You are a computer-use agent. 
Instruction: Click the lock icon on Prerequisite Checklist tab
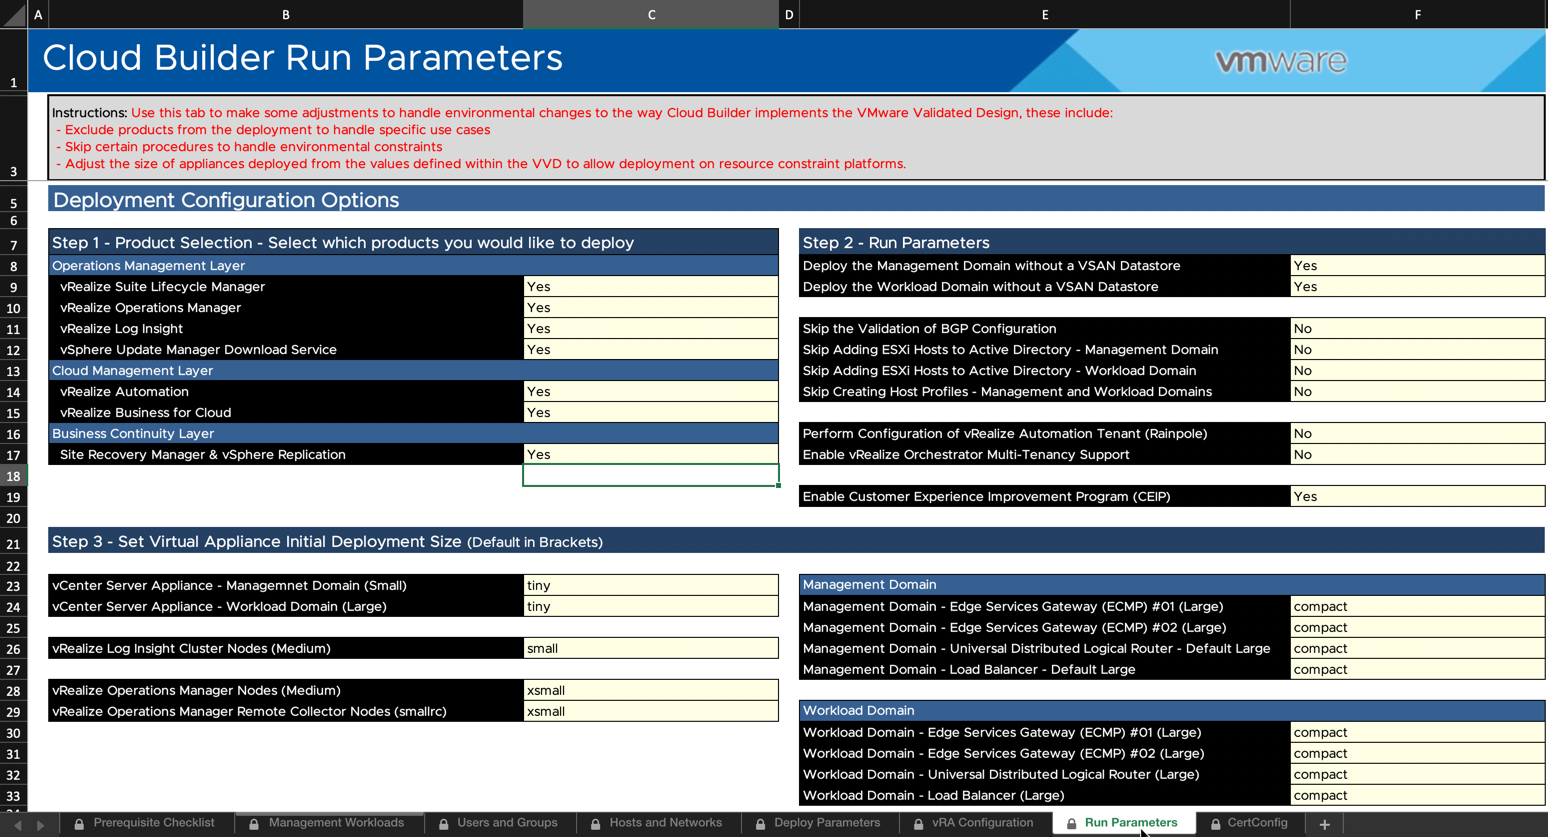tap(79, 824)
